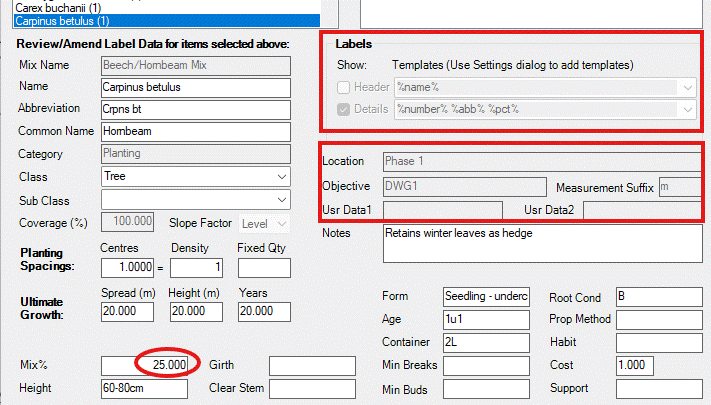
Task: Click the Fixed Qty field
Action: click(263, 268)
